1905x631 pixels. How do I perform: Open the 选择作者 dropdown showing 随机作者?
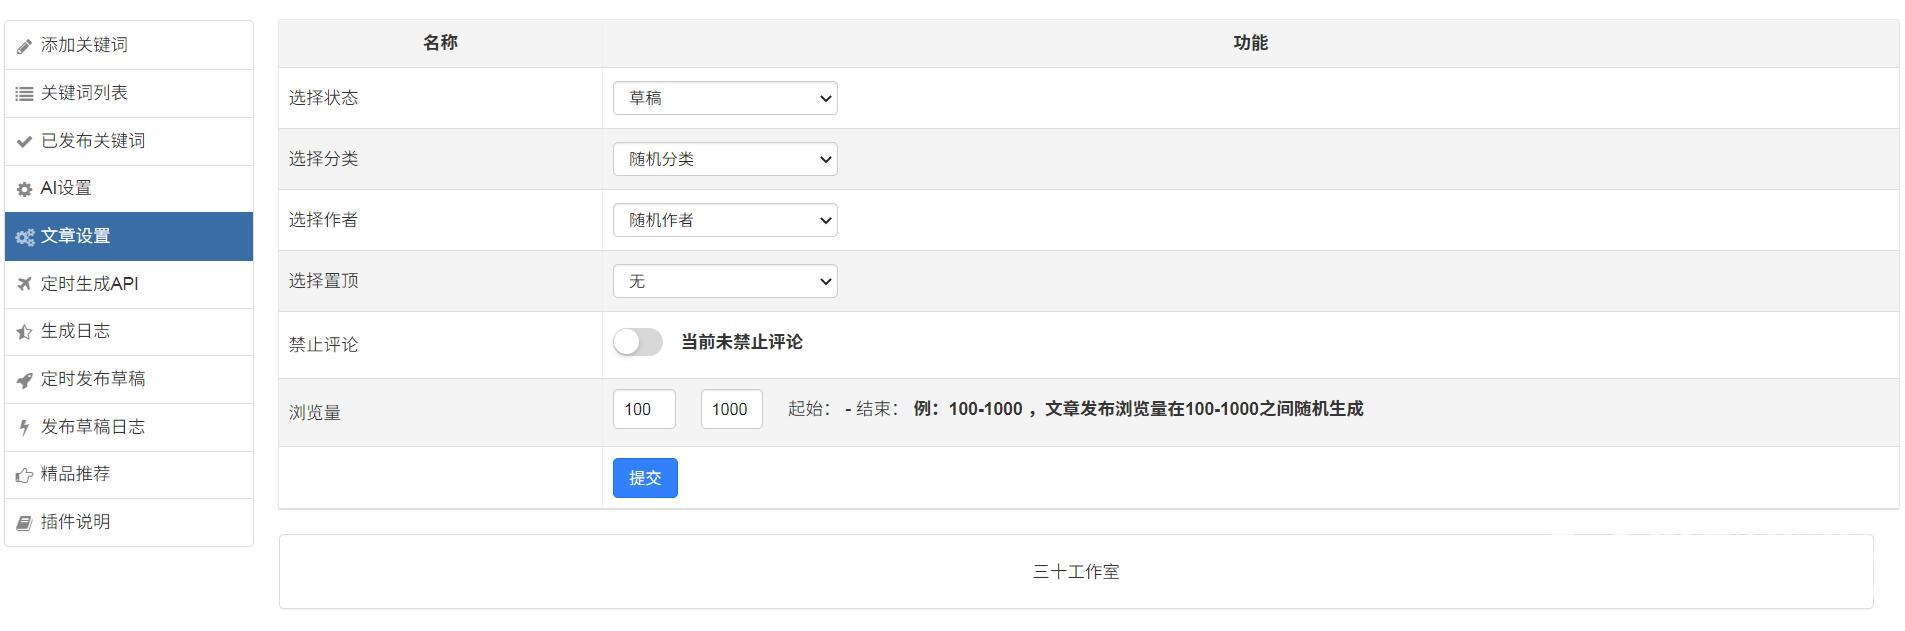coord(725,220)
